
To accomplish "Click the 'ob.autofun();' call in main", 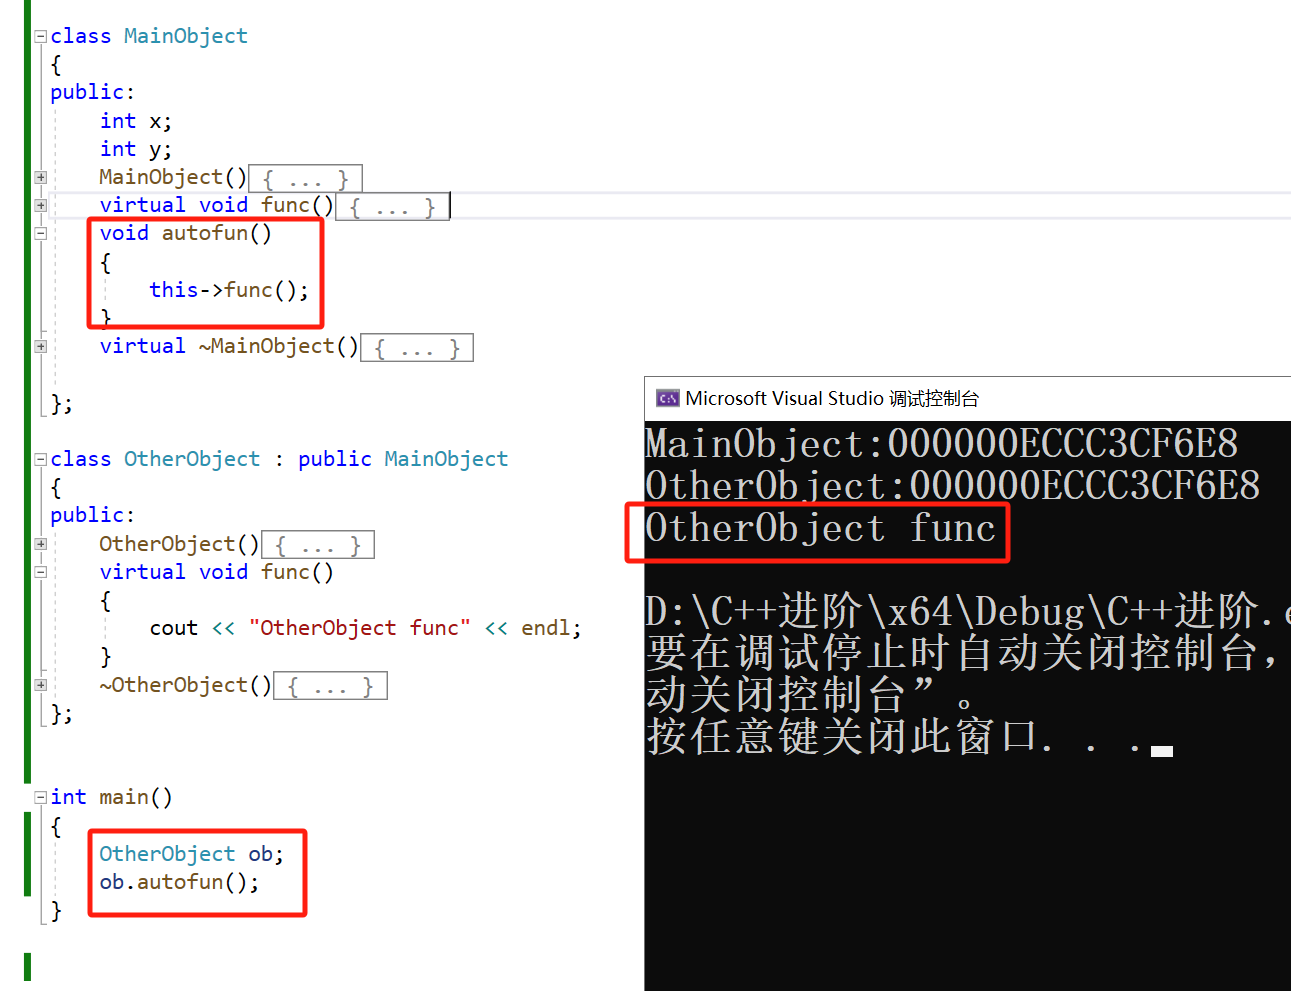I will 179,882.
